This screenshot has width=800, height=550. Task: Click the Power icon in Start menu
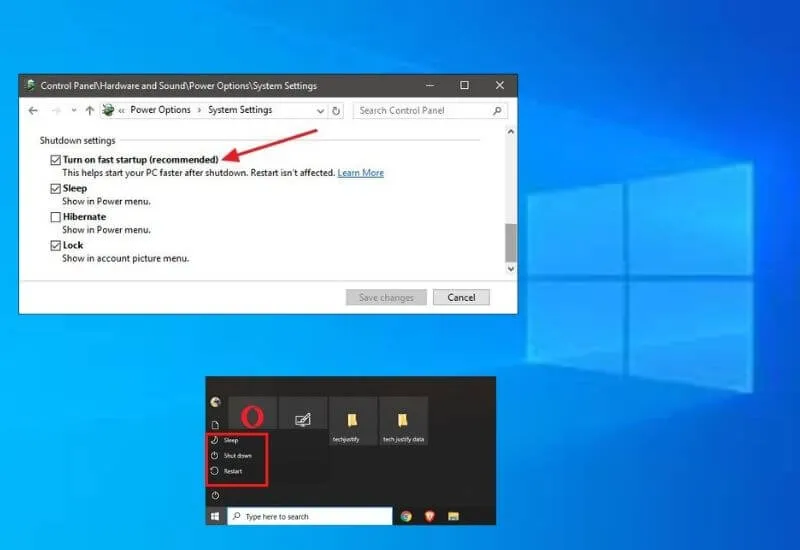coord(215,495)
